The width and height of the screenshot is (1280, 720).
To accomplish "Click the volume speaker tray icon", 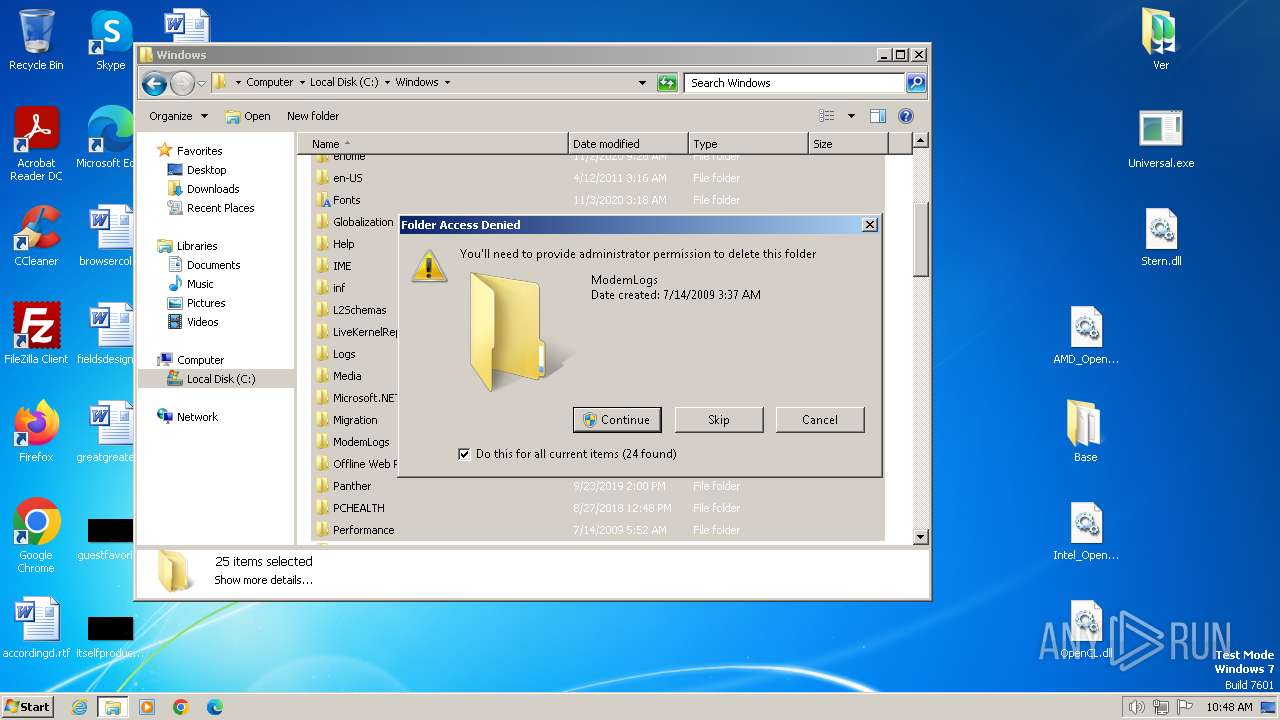I will pyautogui.click(x=1137, y=707).
